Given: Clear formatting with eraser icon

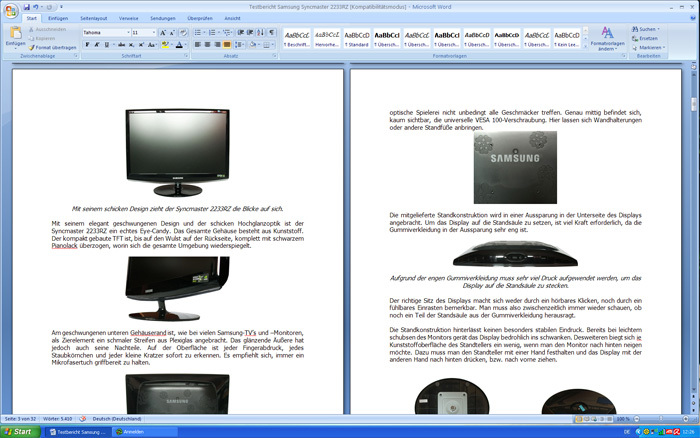Looking at the screenshot, I should (x=183, y=33).
